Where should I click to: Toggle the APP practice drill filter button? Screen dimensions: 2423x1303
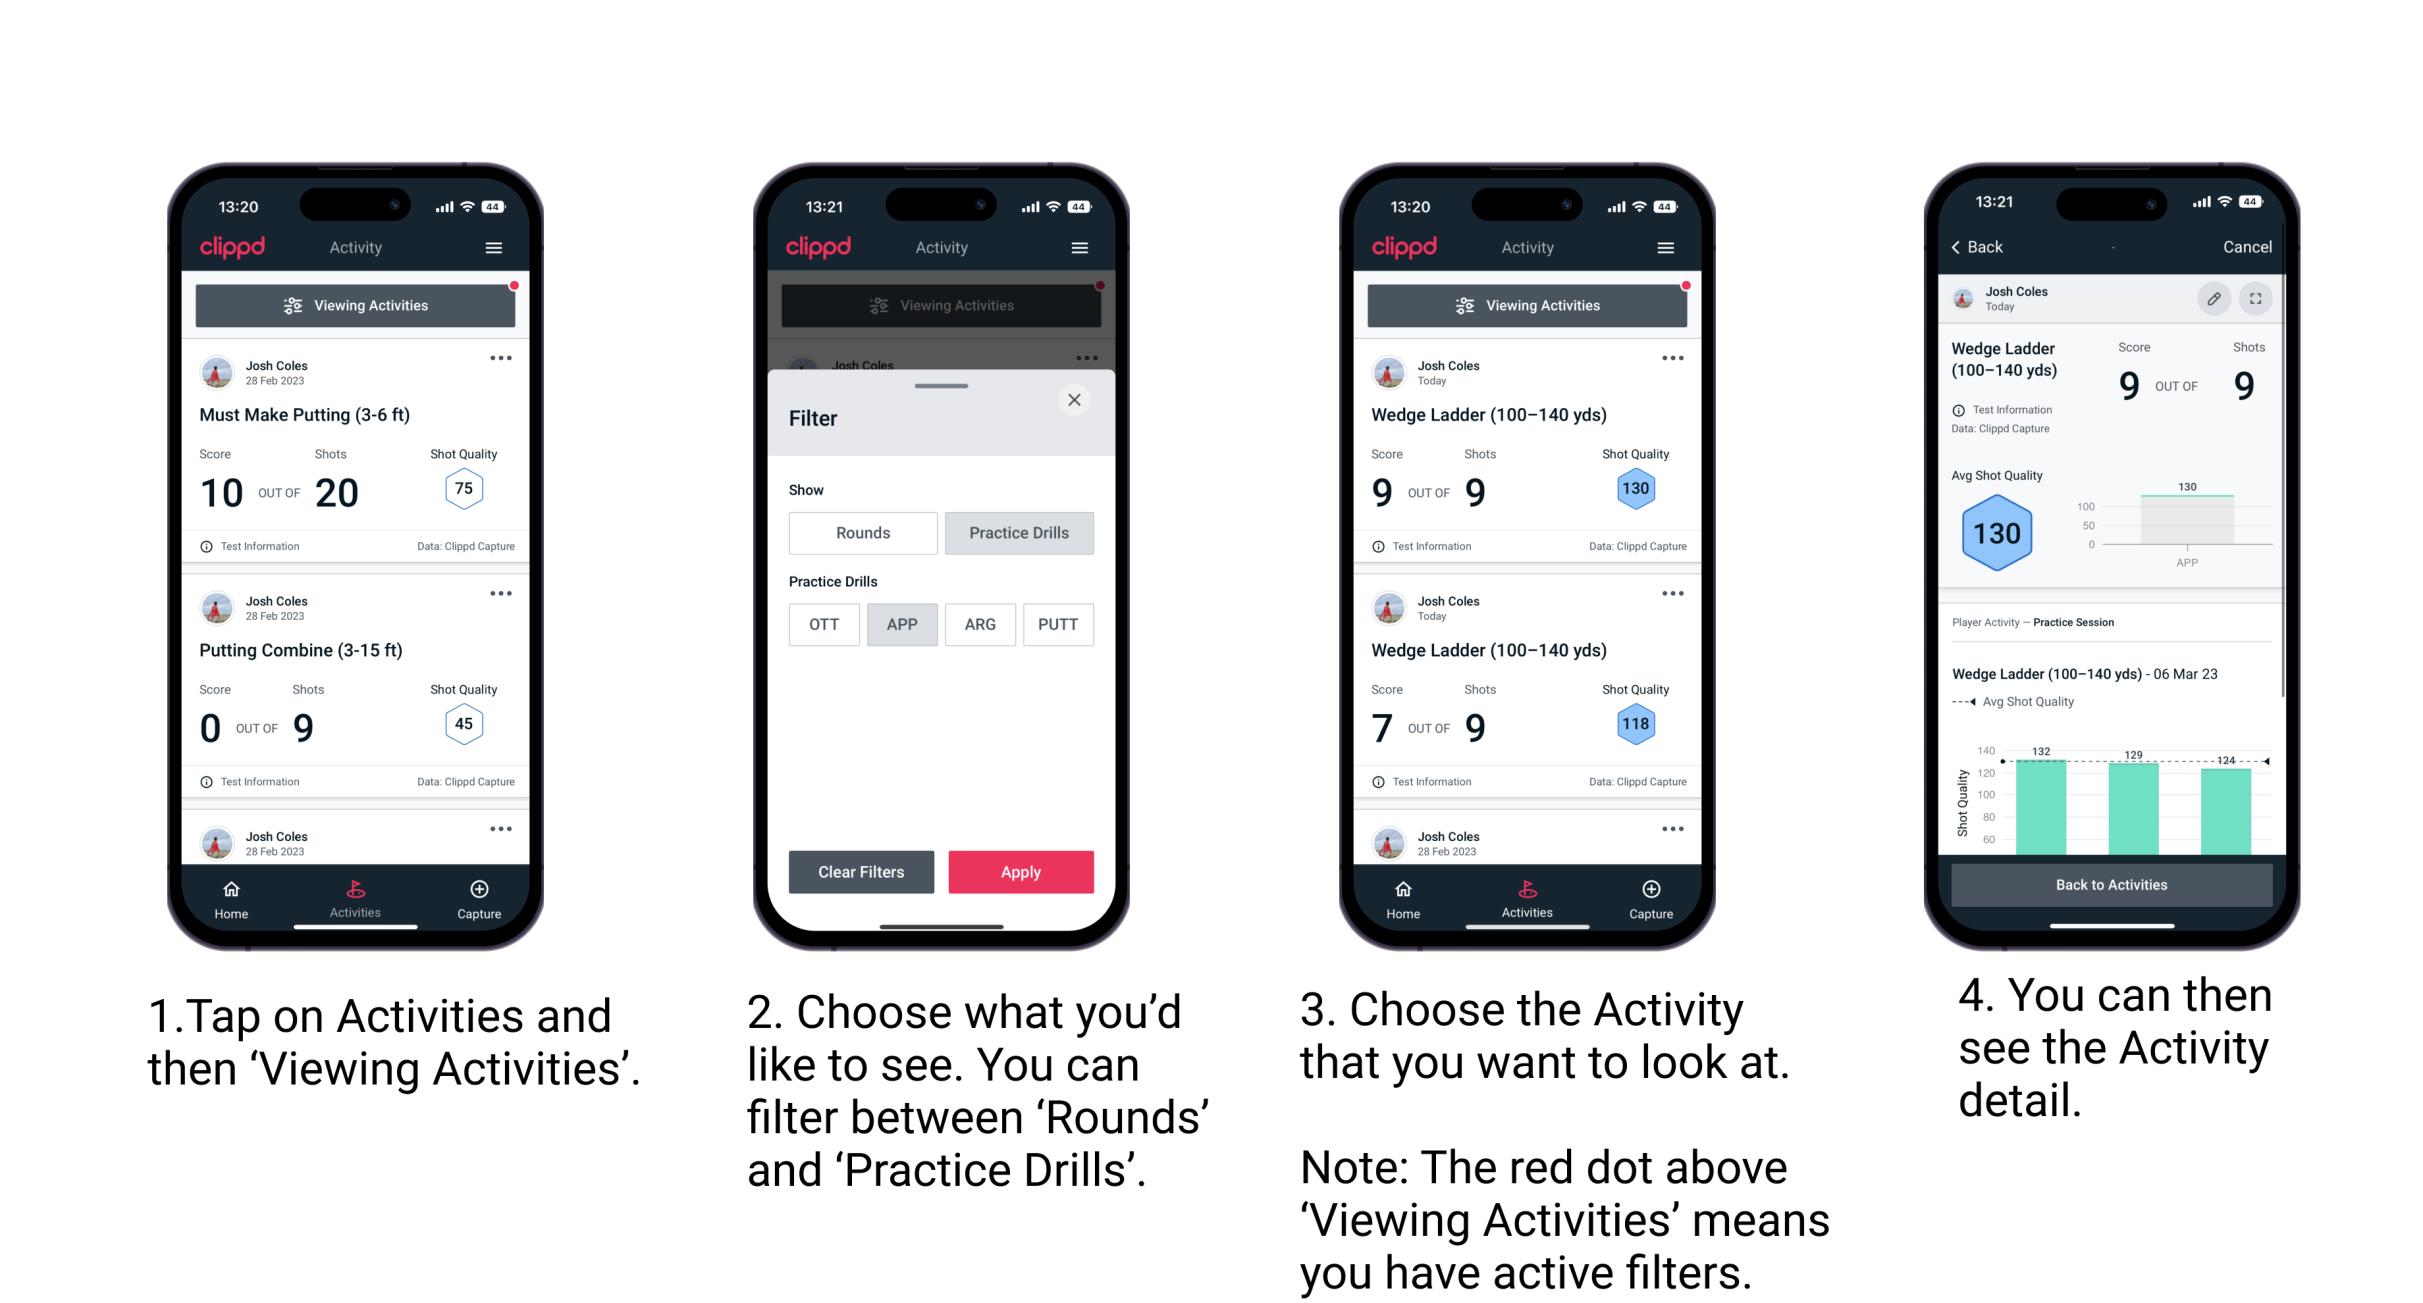click(899, 623)
